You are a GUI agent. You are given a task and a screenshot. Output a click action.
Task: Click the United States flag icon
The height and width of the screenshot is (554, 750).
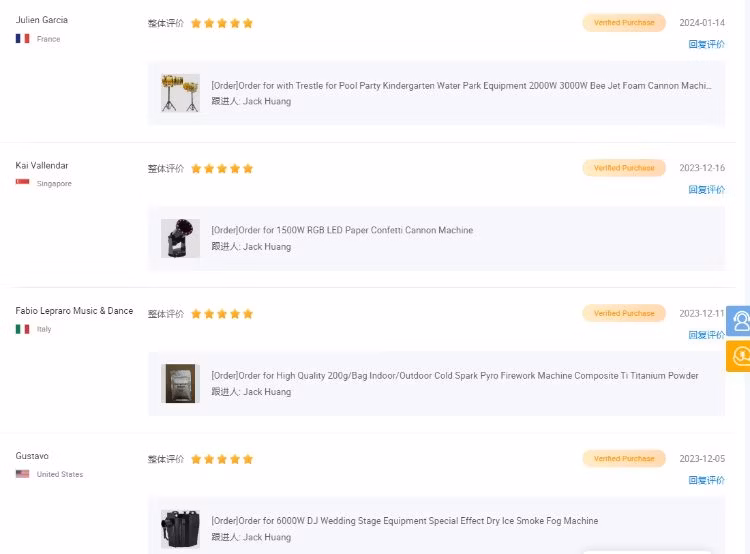22,474
